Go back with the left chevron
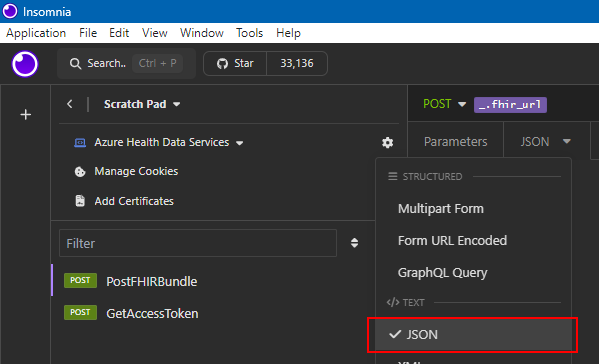The height and width of the screenshot is (364, 599). pos(70,104)
